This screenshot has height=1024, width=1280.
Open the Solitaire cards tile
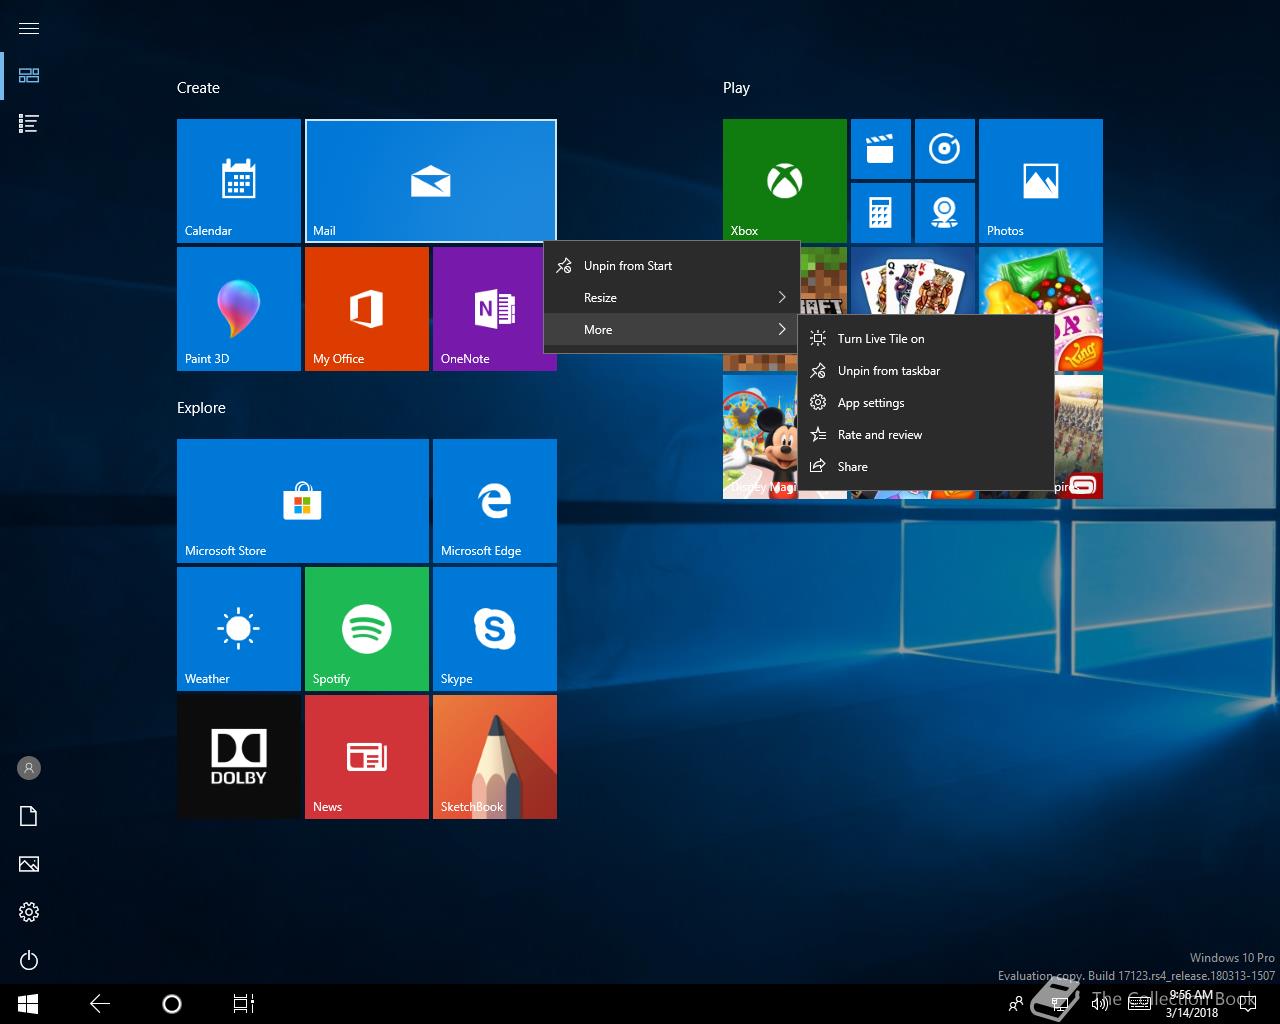[913, 280]
